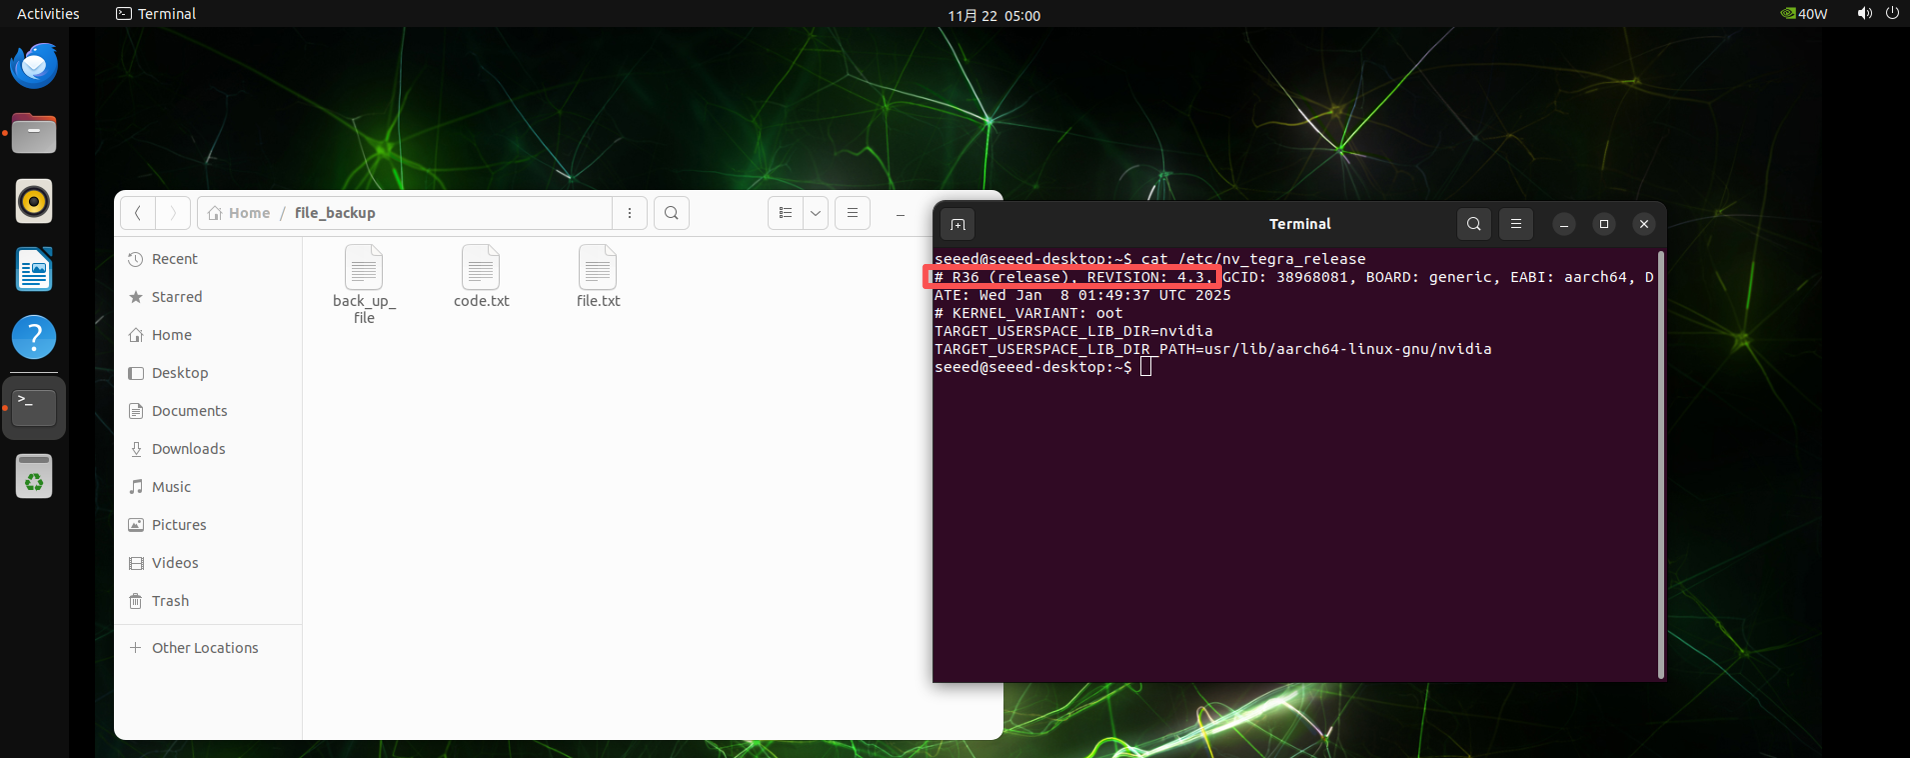Open Other Locations in sidebar
Image resolution: width=1910 pixels, height=758 pixels.
click(x=204, y=648)
